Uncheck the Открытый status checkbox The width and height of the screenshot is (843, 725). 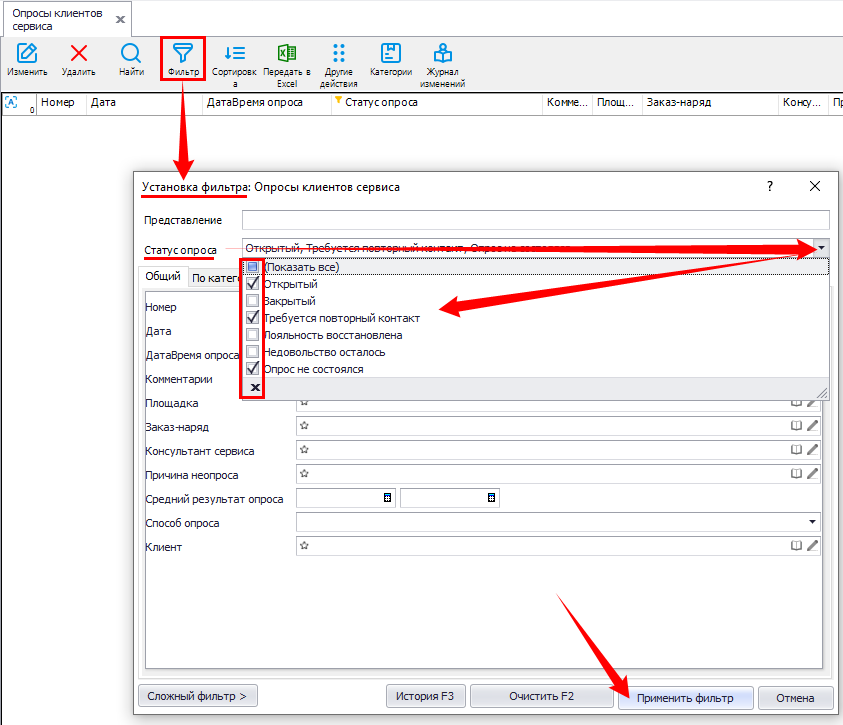point(253,284)
